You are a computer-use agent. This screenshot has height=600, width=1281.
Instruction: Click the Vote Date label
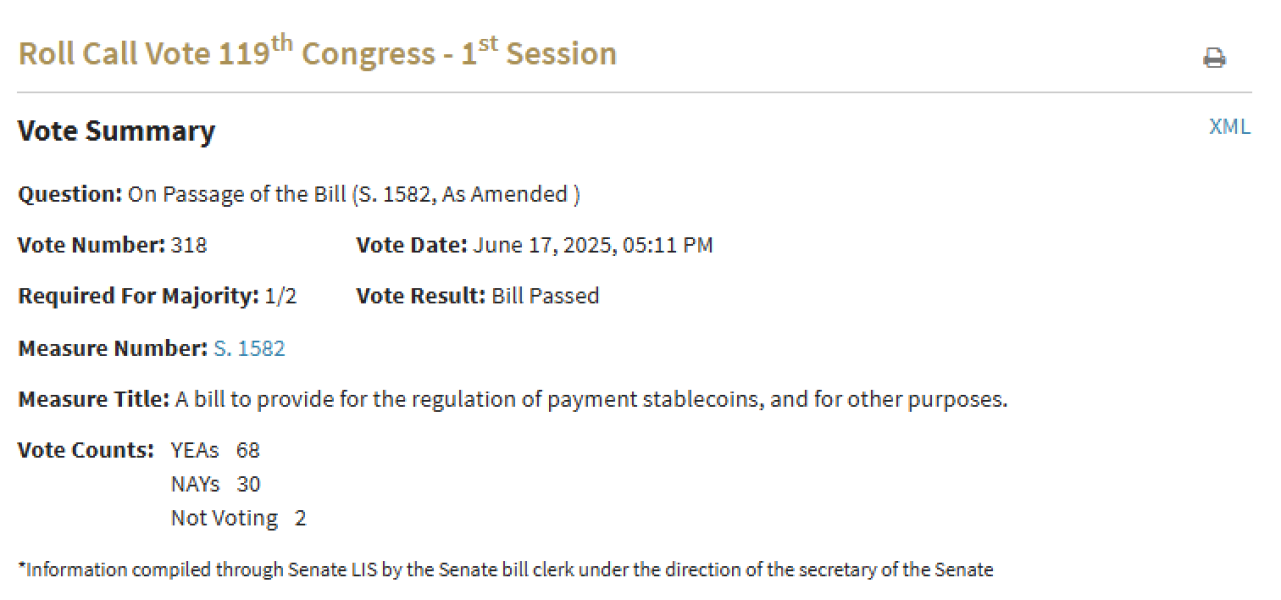411,245
